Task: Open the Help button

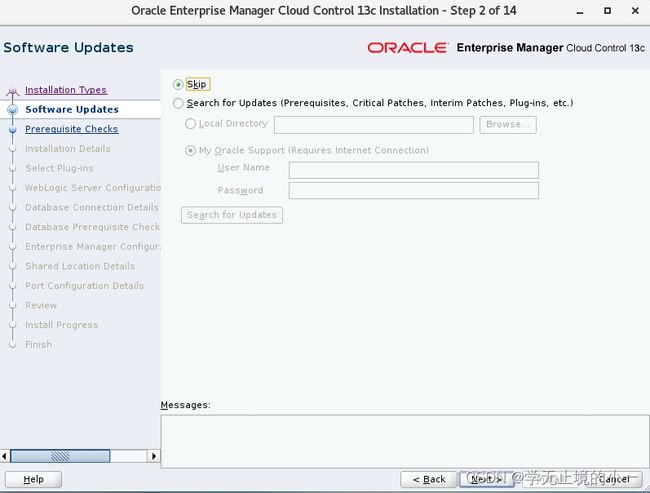Action: point(34,479)
